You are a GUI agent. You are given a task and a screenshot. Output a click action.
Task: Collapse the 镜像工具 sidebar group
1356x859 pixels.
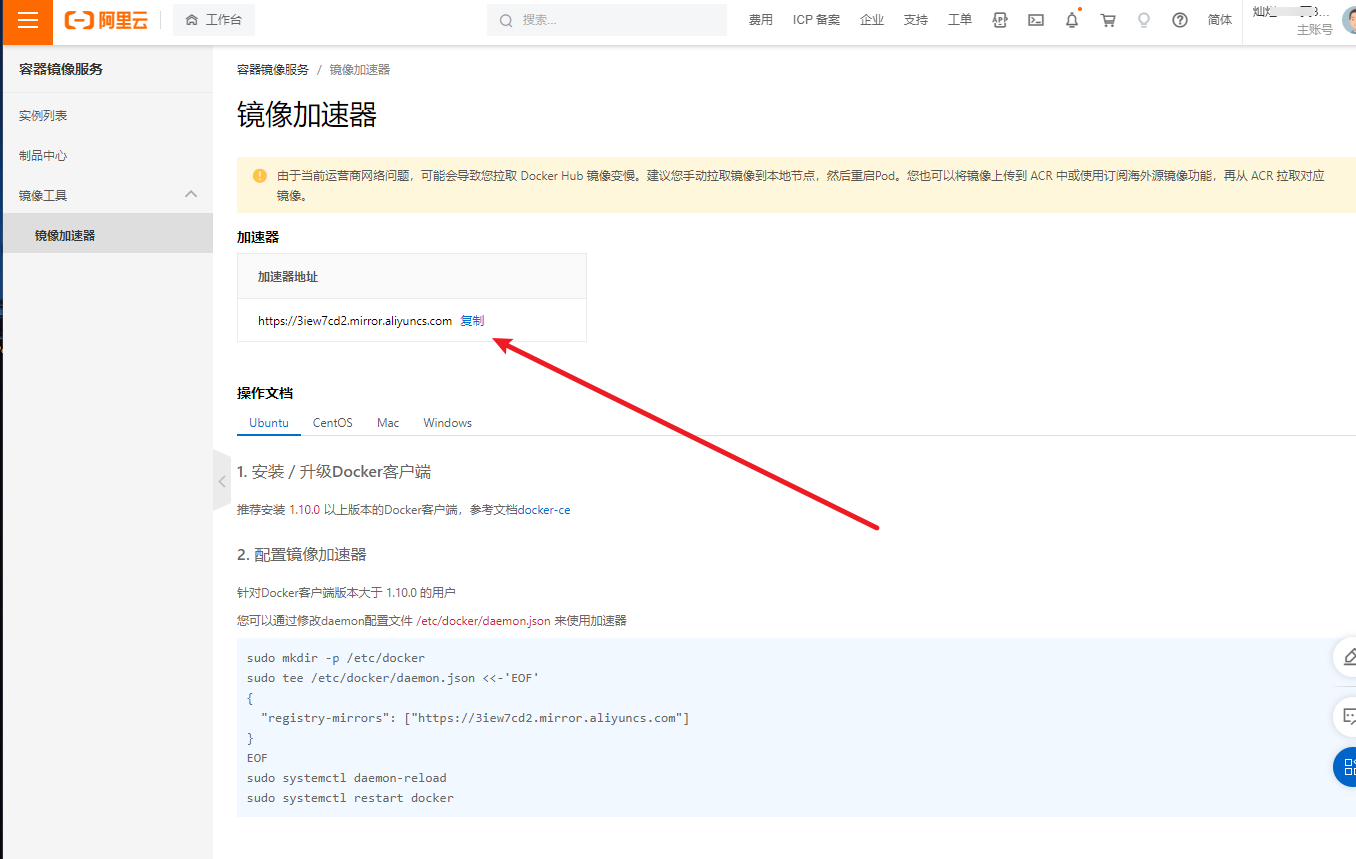click(108, 195)
